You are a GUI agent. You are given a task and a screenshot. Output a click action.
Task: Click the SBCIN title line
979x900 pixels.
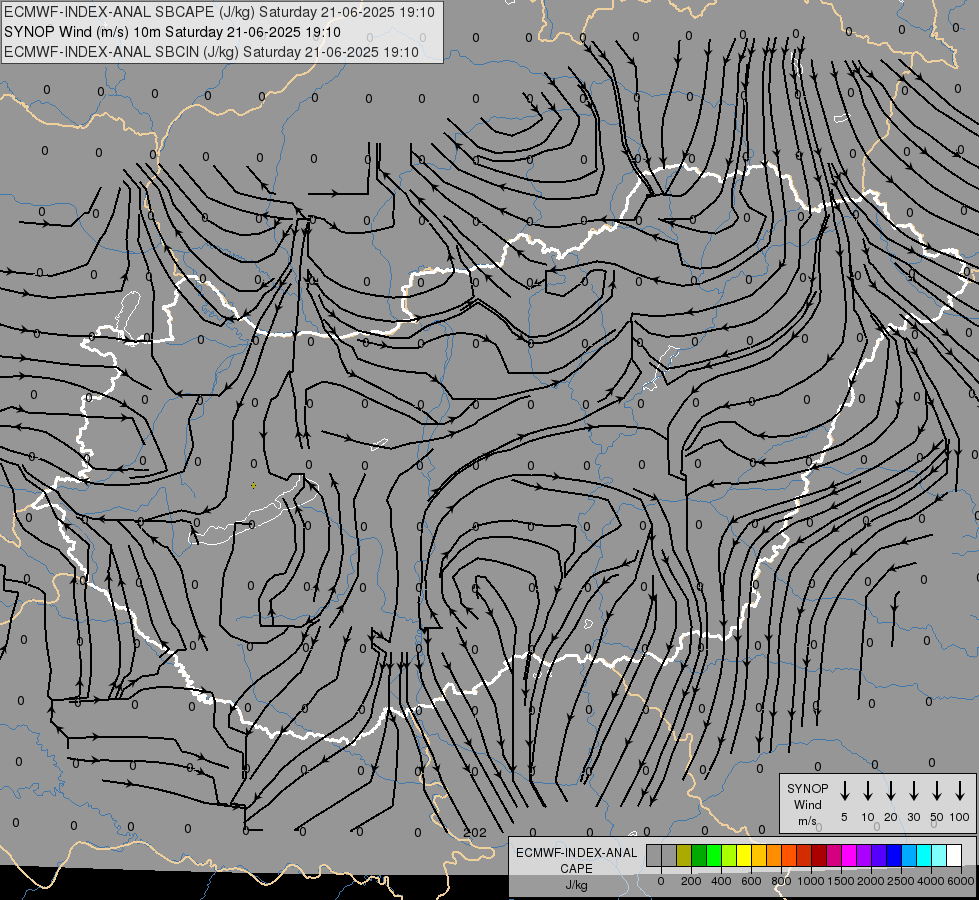pyautogui.click(x=211, y=52)
